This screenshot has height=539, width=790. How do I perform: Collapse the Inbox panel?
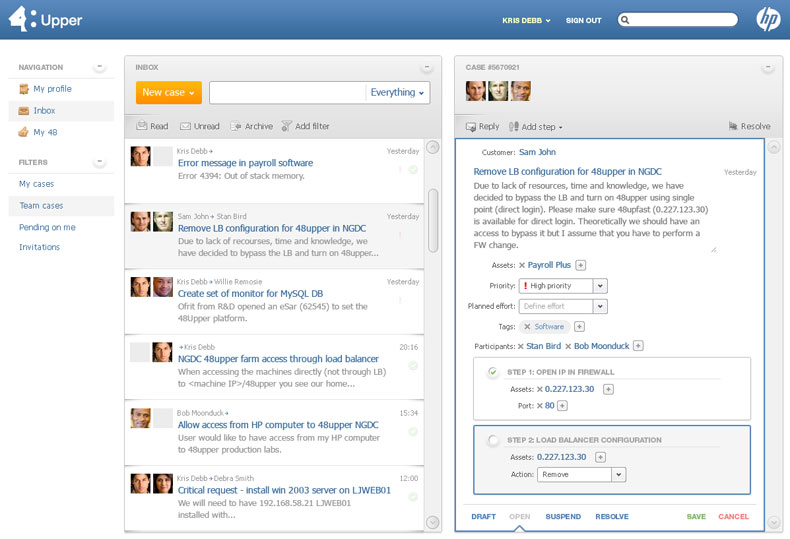coord(427,67)
